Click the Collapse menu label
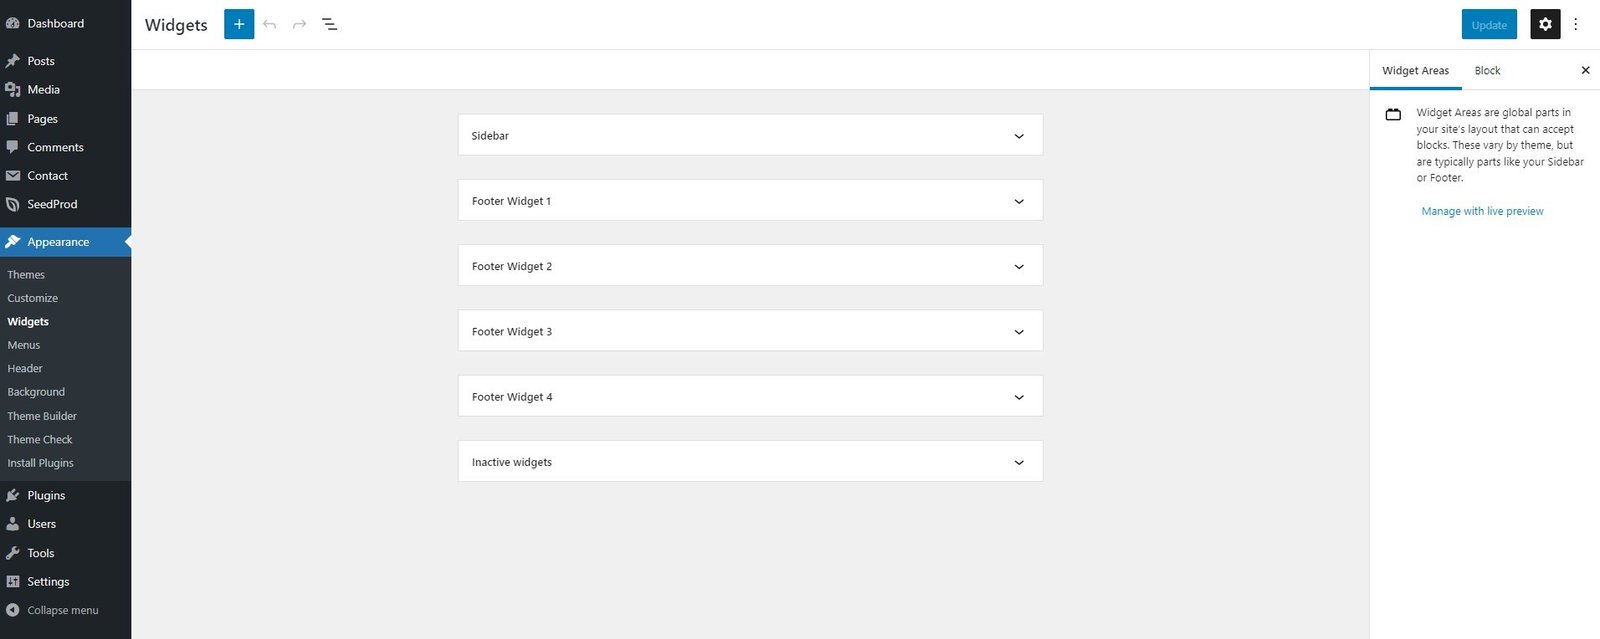 [63, 610]
